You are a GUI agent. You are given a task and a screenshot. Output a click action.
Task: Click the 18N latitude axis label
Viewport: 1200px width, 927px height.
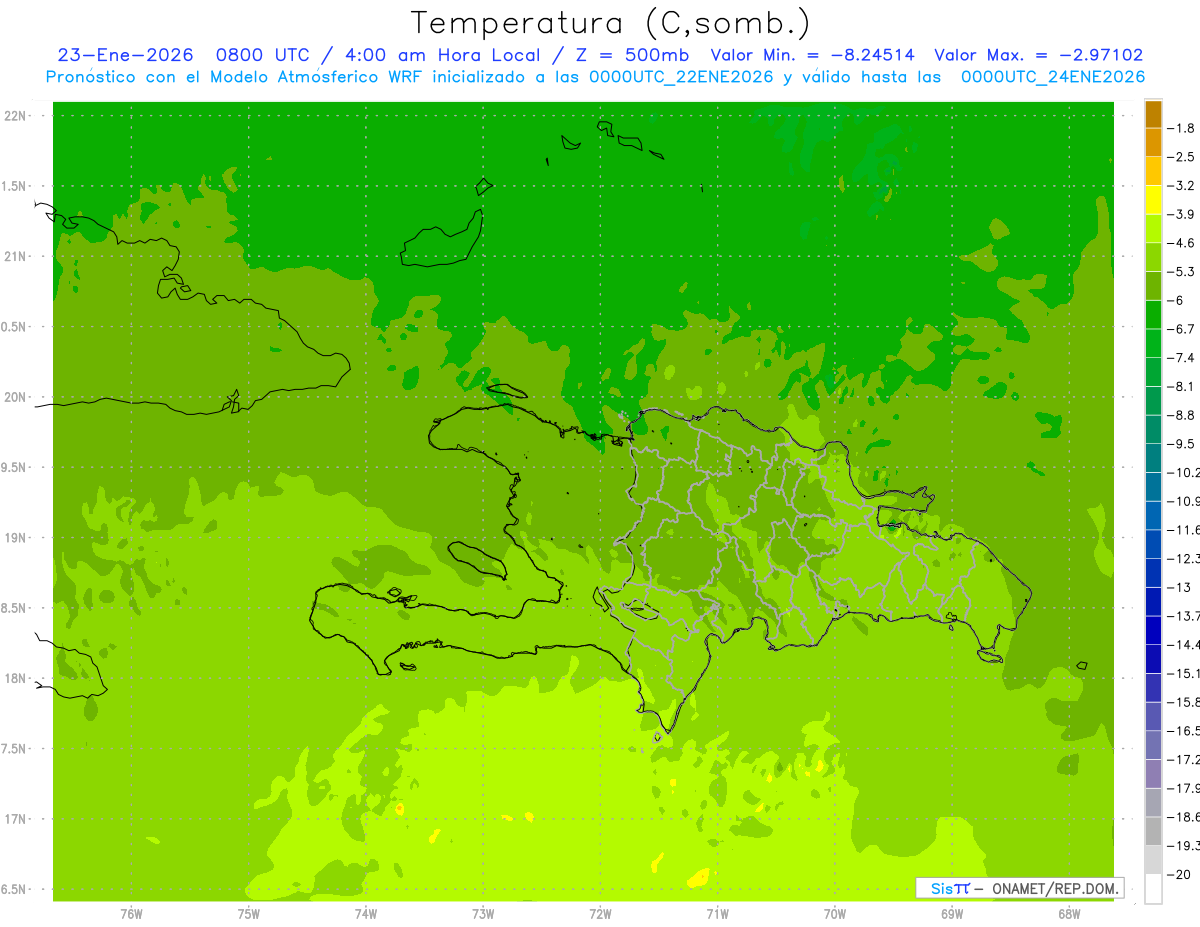click(x=17, y=678)
